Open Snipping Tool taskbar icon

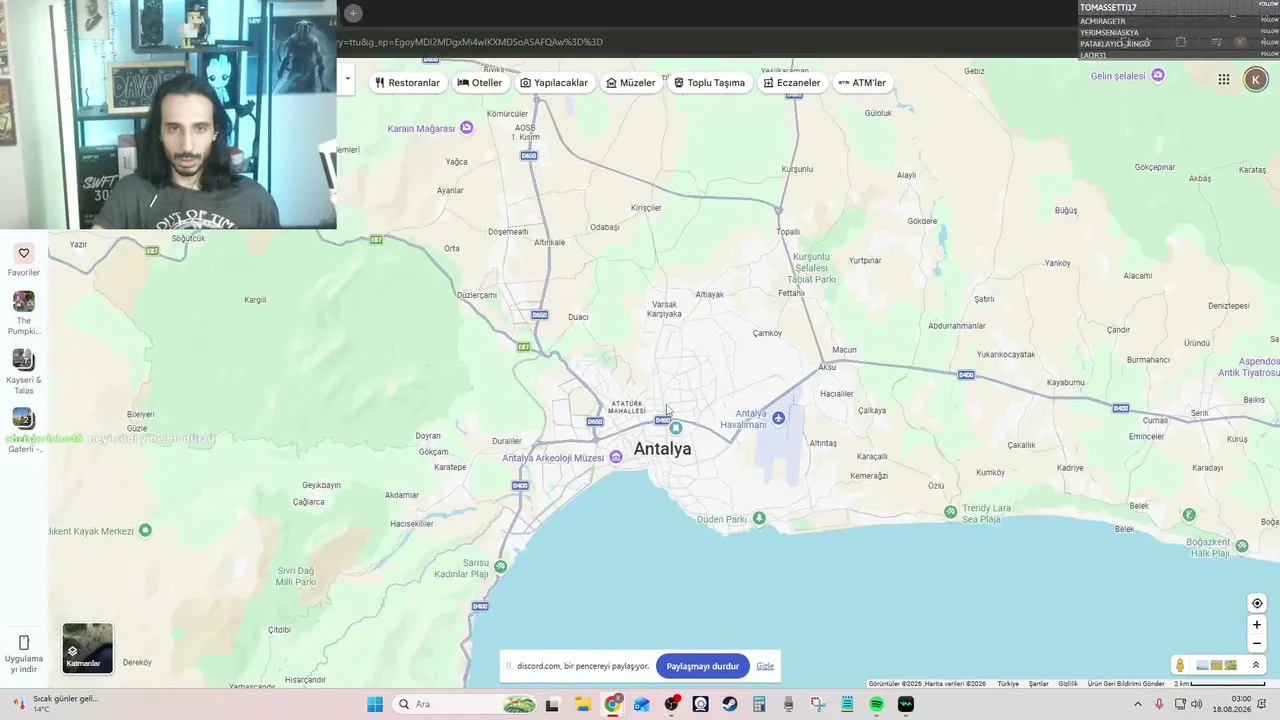(x=818, y=704)
